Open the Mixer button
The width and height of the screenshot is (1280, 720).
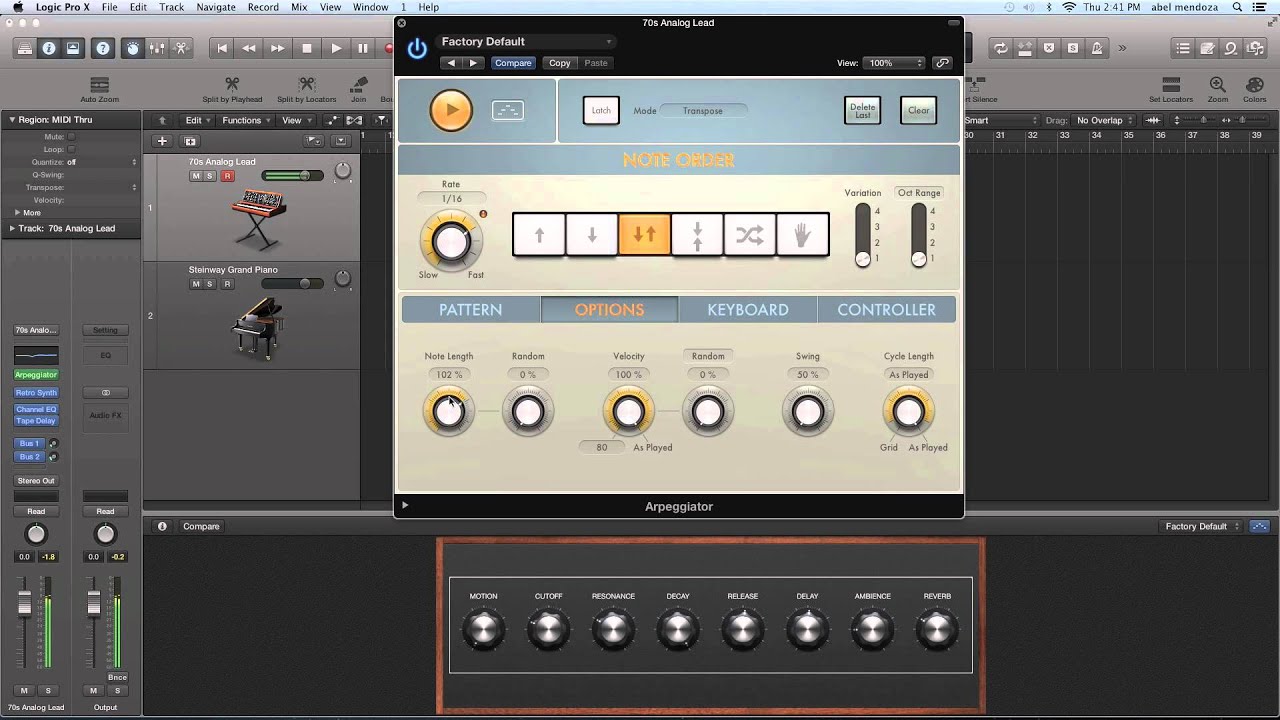tap(157, 48)
